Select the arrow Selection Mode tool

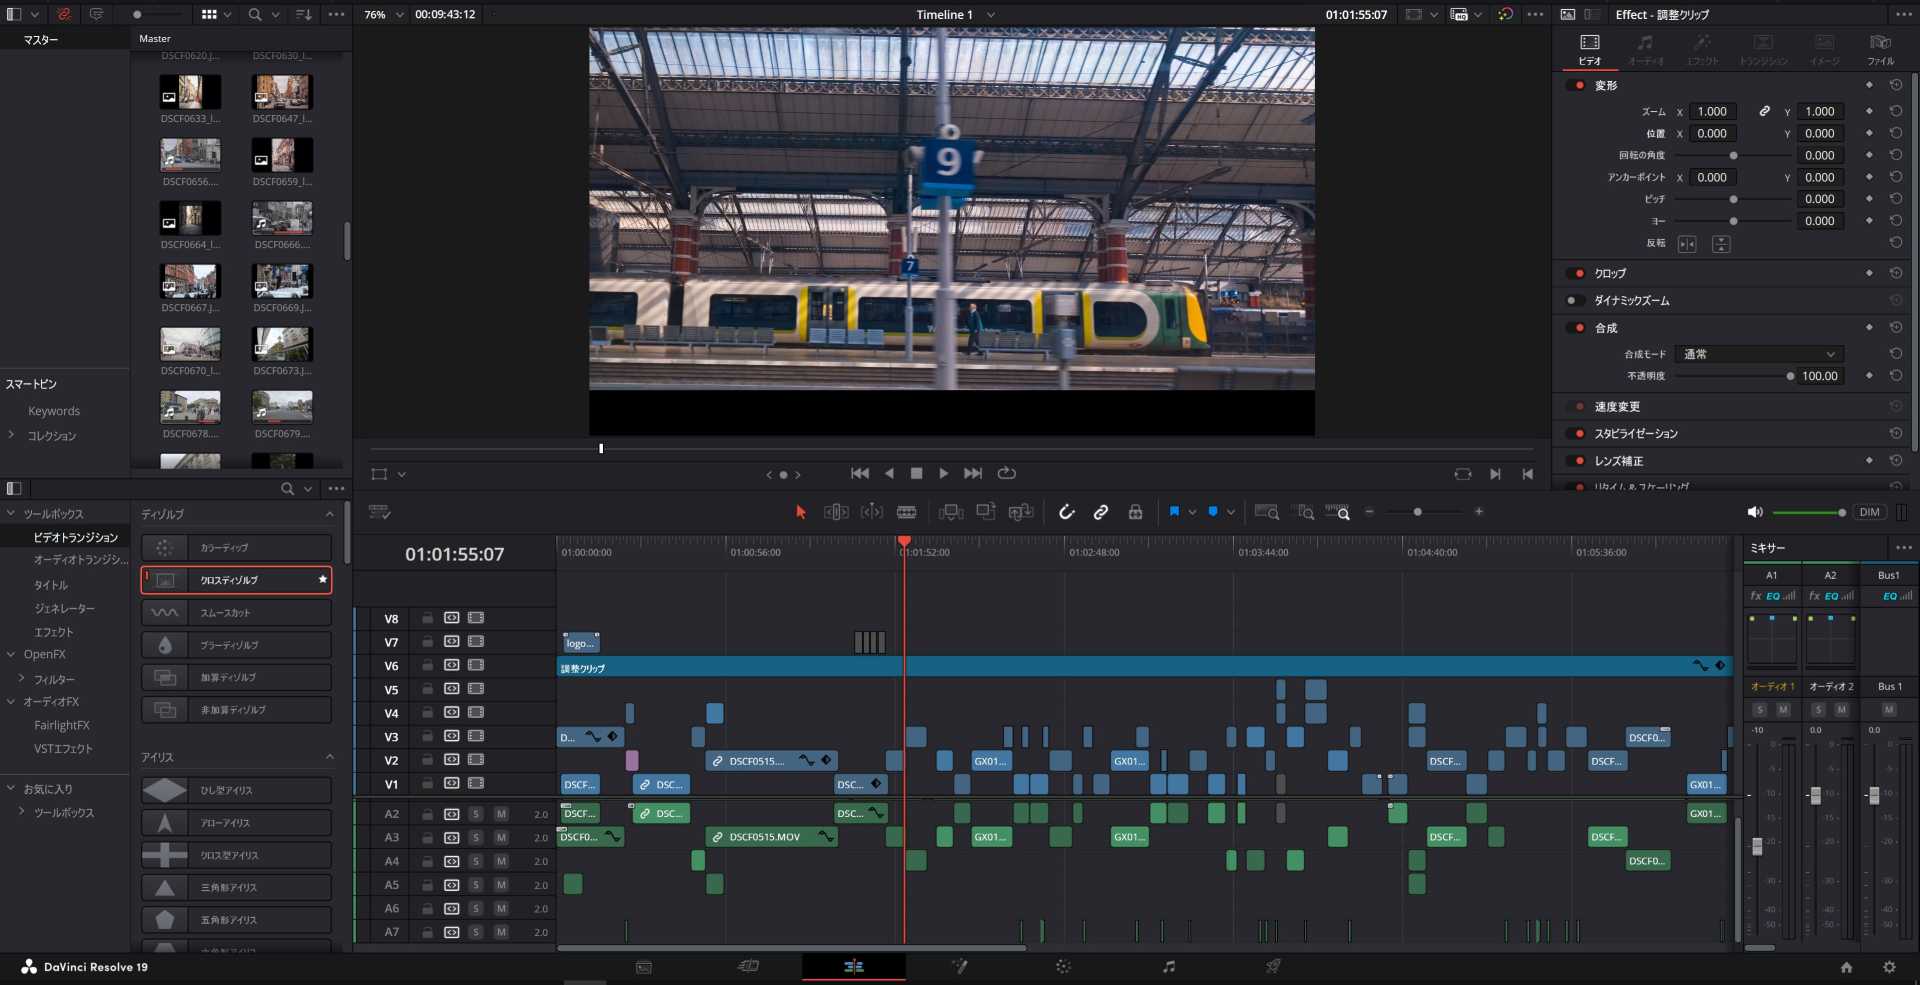800,512
